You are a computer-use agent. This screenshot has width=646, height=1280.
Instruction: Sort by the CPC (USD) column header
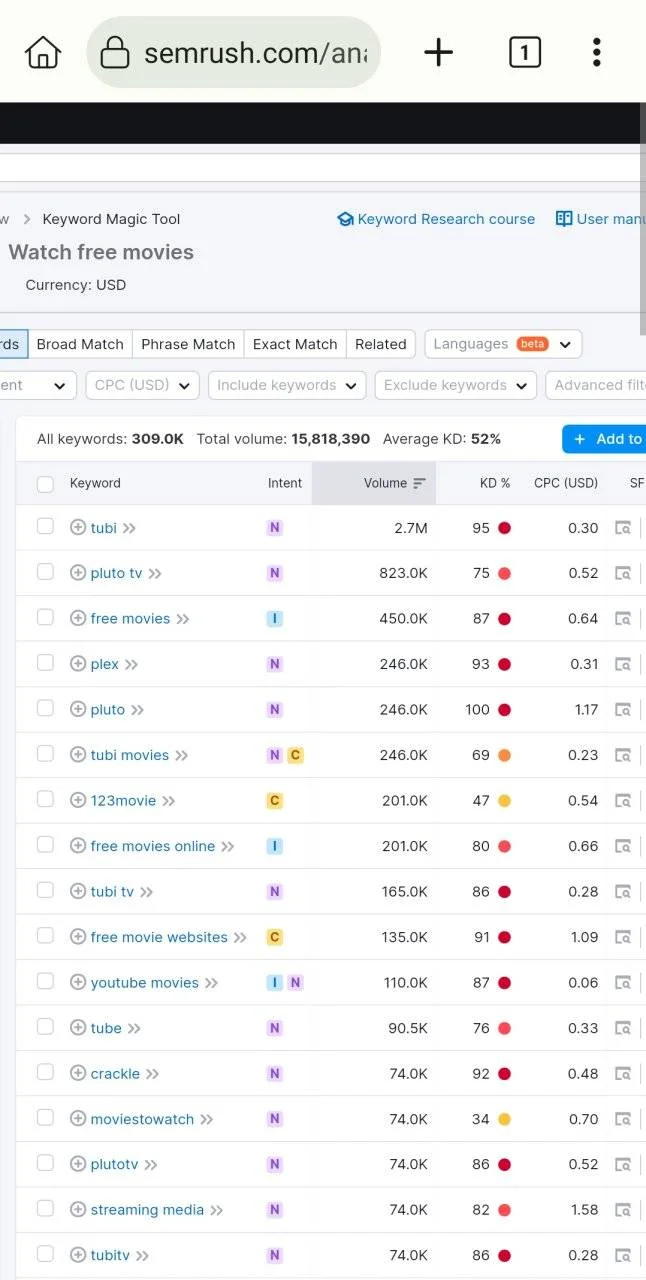coord(566,483)
